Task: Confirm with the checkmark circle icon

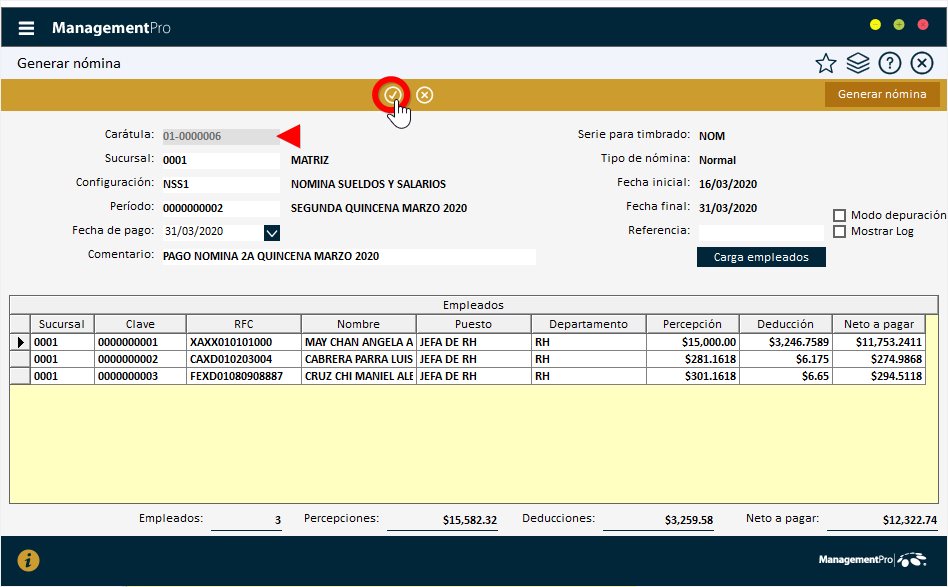Action: 393,95
